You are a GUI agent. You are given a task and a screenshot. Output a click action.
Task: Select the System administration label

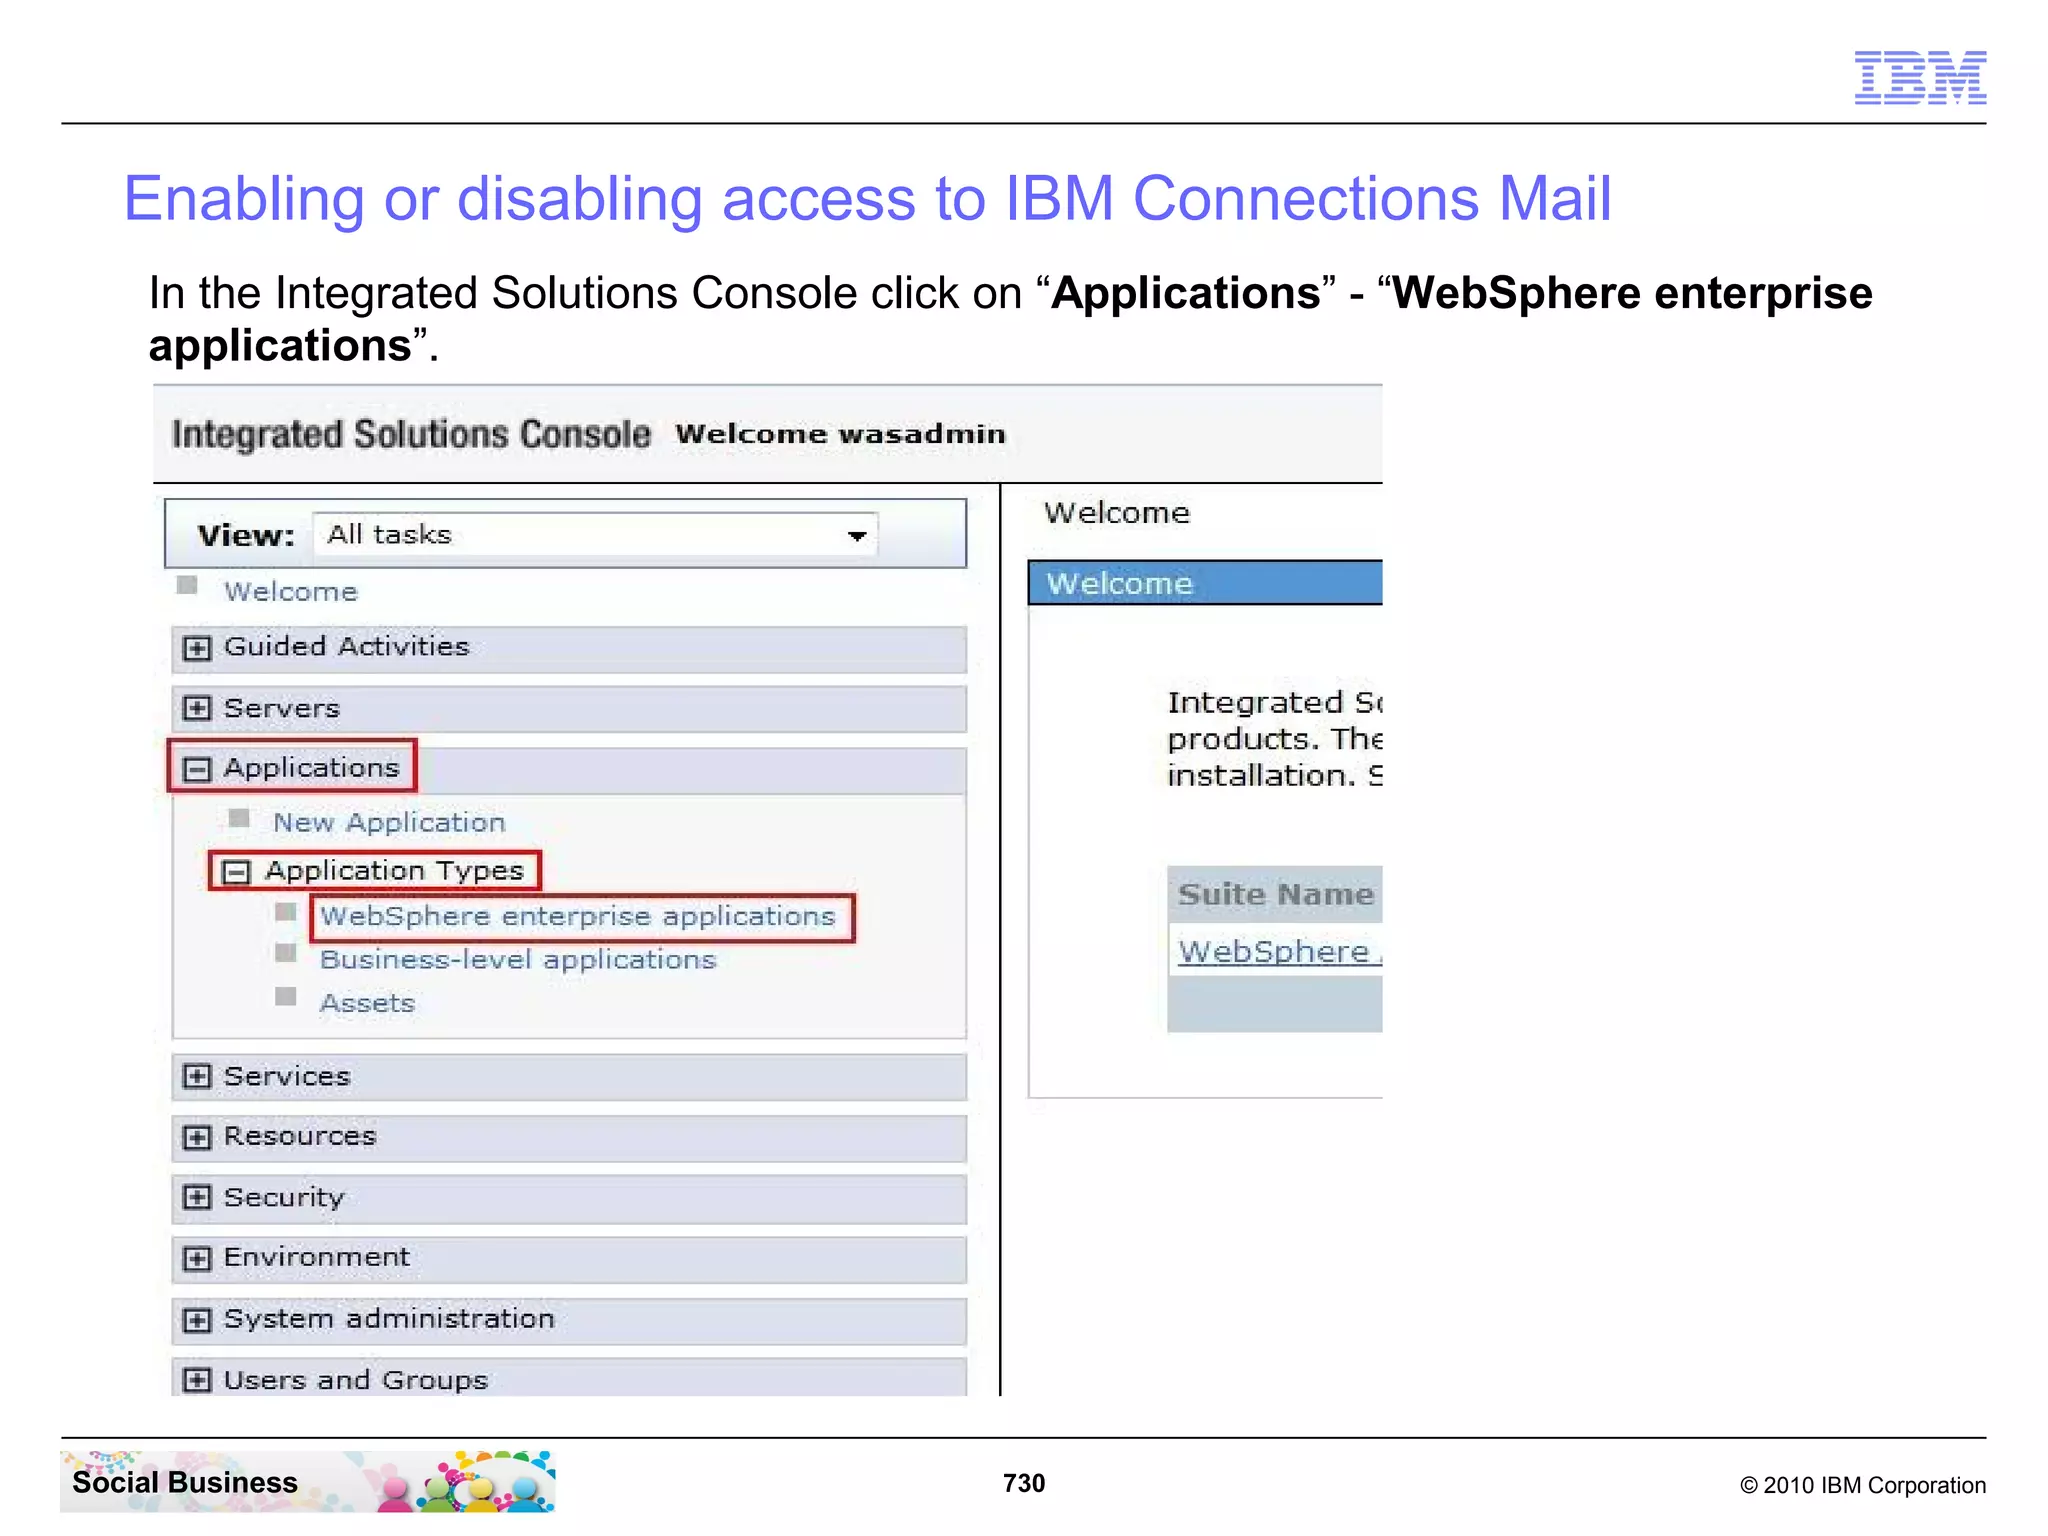389,1319
